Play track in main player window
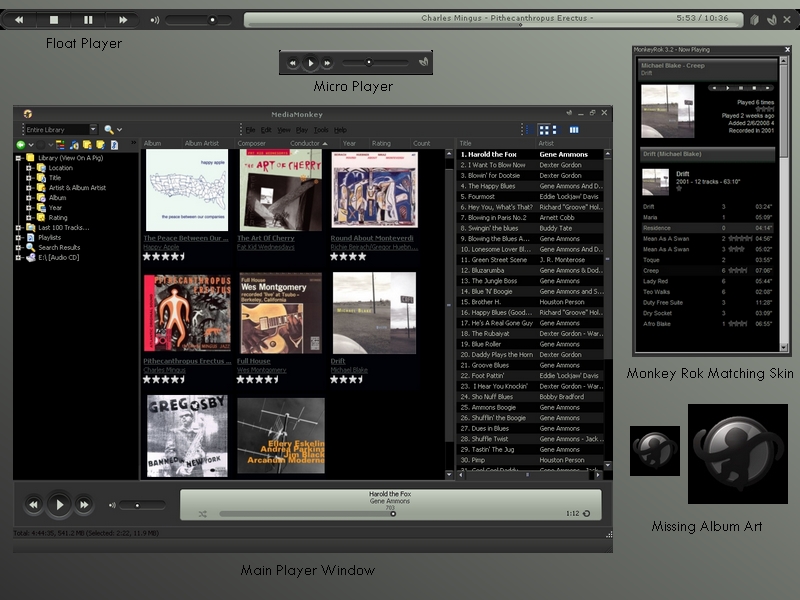800x600 pixels. pyautogui.click(x=59, y=505)
